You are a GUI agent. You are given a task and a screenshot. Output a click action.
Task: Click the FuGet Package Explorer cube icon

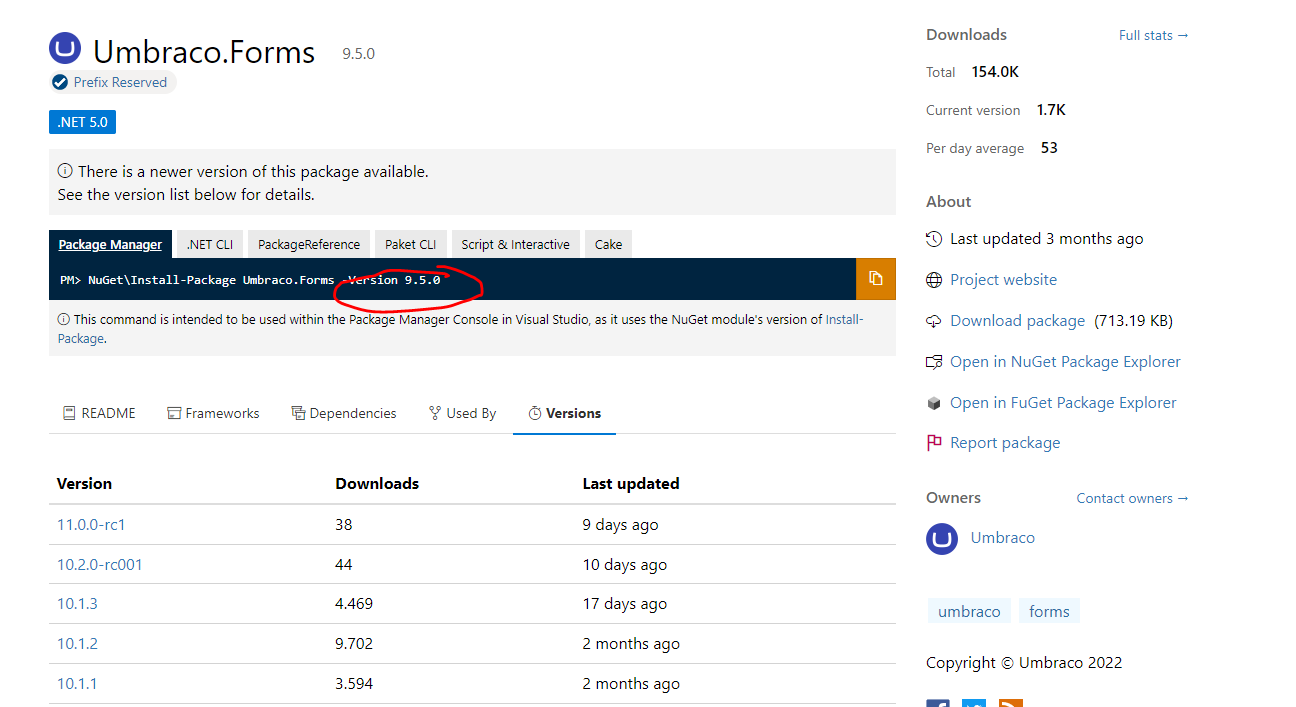[x=934, y=403]
